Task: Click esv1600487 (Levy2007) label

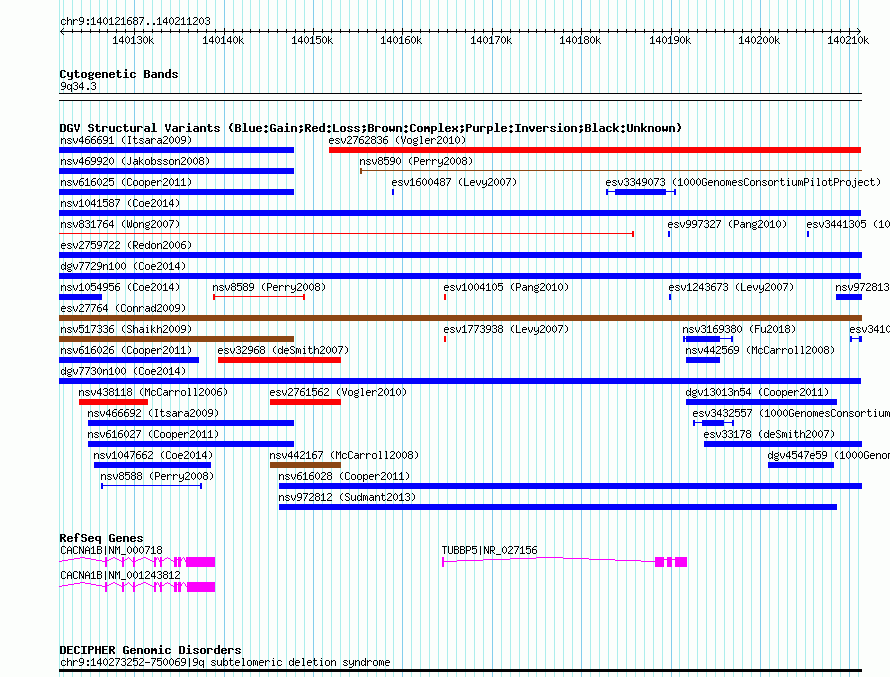Action: pyautogui.click(x=454, y=182)
